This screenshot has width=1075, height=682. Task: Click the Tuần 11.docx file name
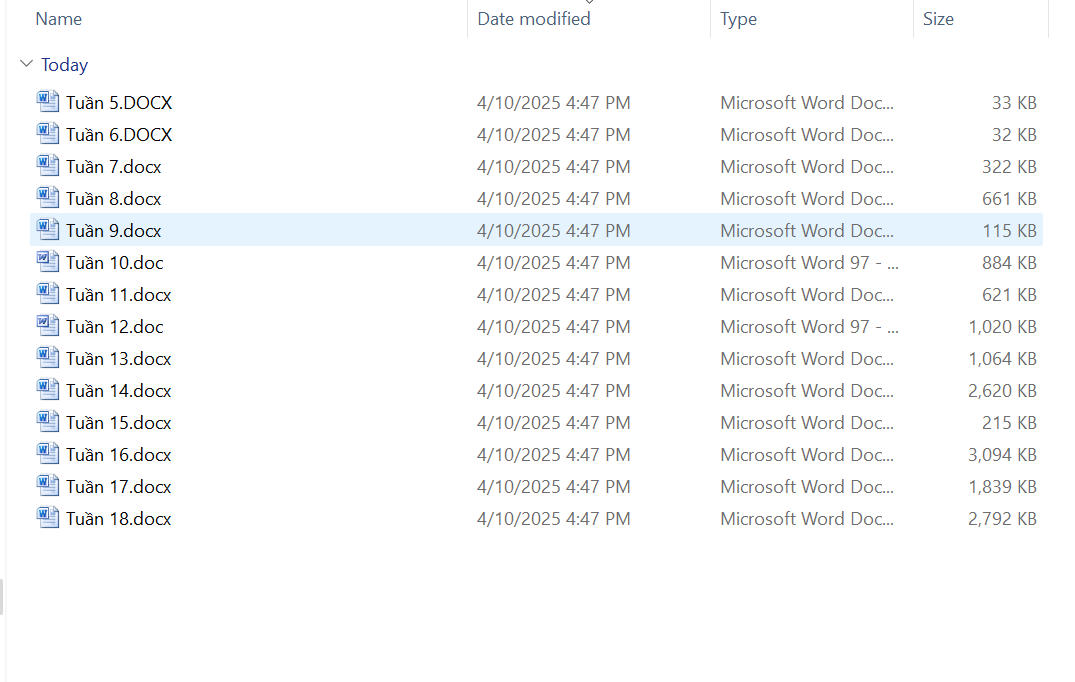[x=119, y=295]
